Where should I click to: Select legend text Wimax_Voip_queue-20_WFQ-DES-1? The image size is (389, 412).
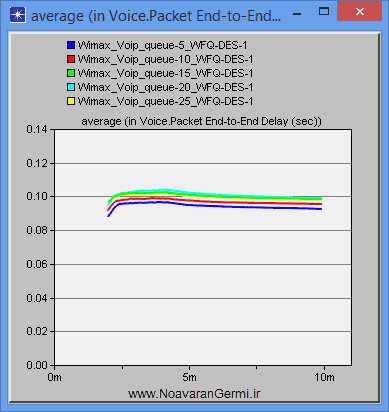point(165,88)
